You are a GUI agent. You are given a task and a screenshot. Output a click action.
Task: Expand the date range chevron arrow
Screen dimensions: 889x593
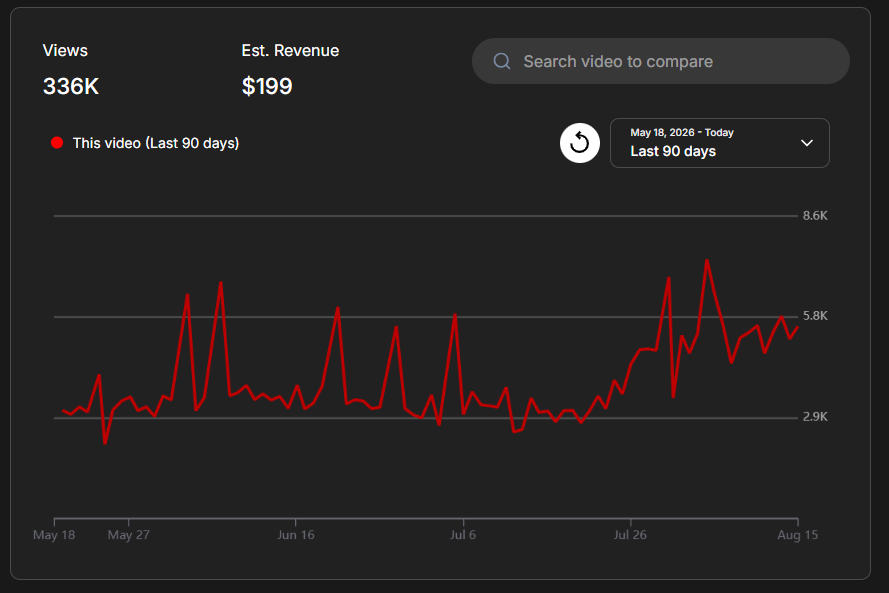tap(806, 143)
